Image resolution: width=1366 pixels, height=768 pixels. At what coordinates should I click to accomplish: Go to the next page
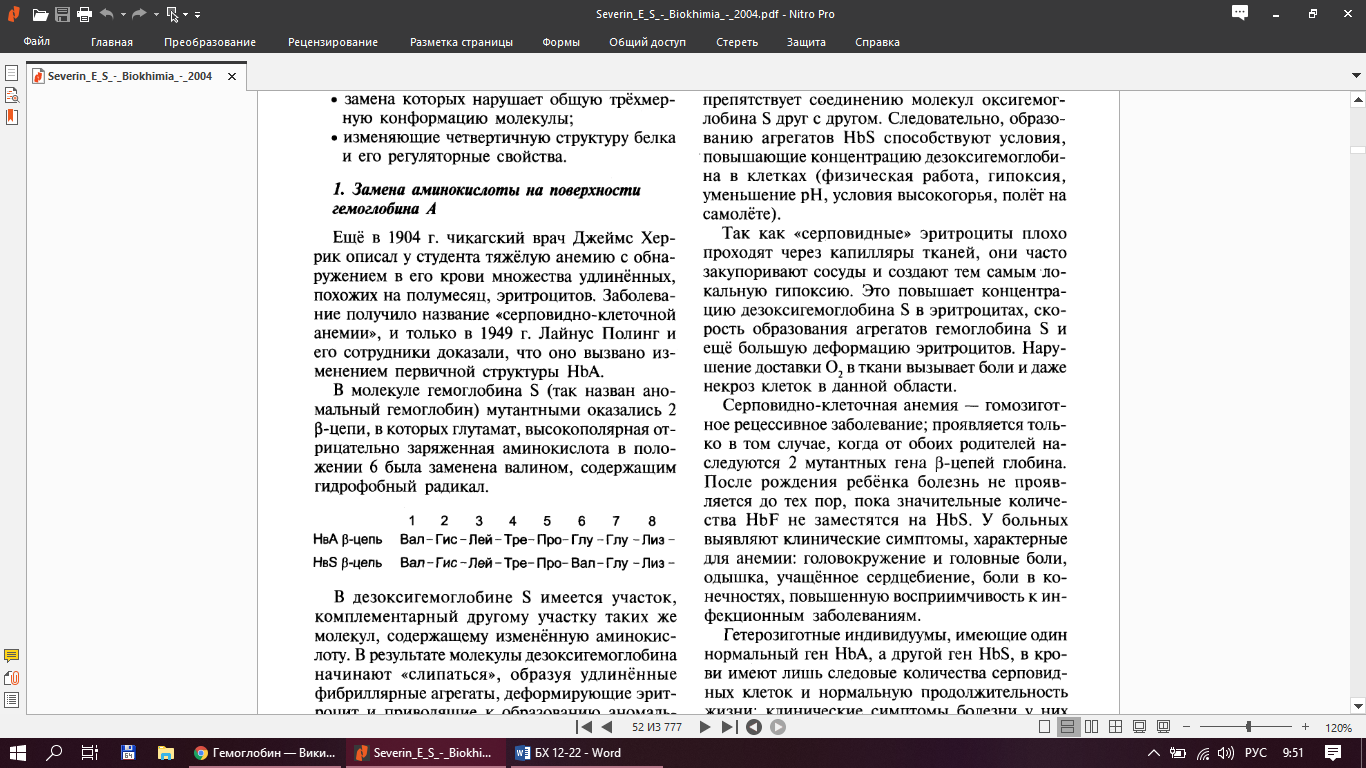tap(705, 727)
